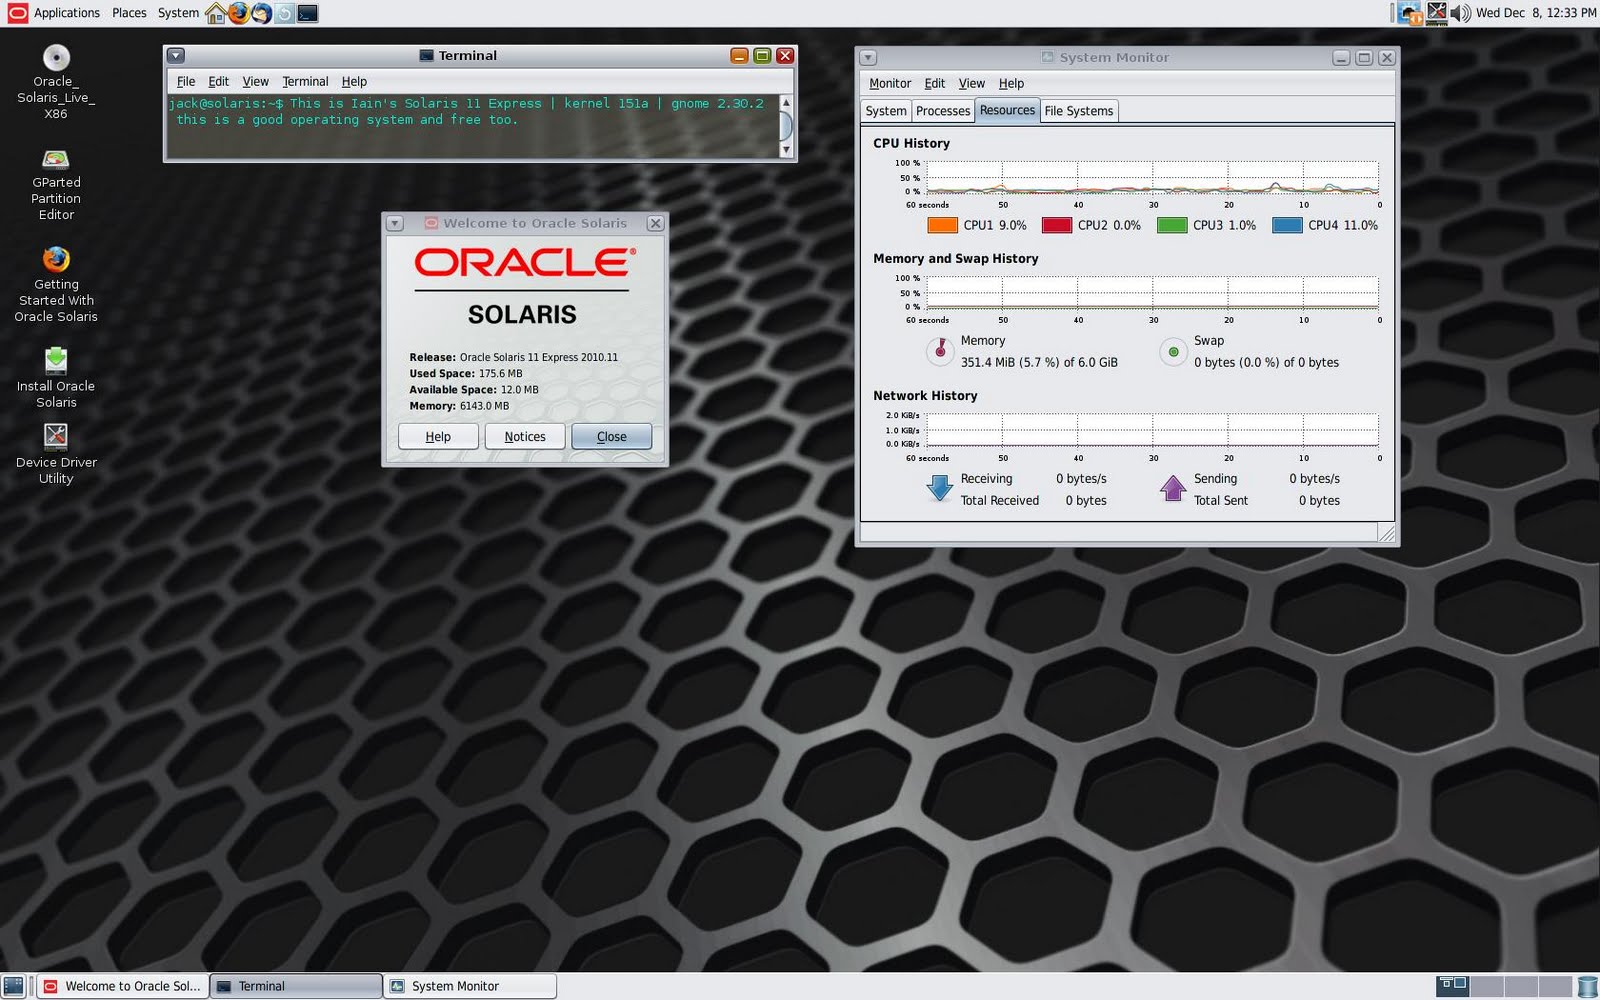
Task: Open the Oracle logo Applications launcher icon
Action: click(x=18, y=13)
